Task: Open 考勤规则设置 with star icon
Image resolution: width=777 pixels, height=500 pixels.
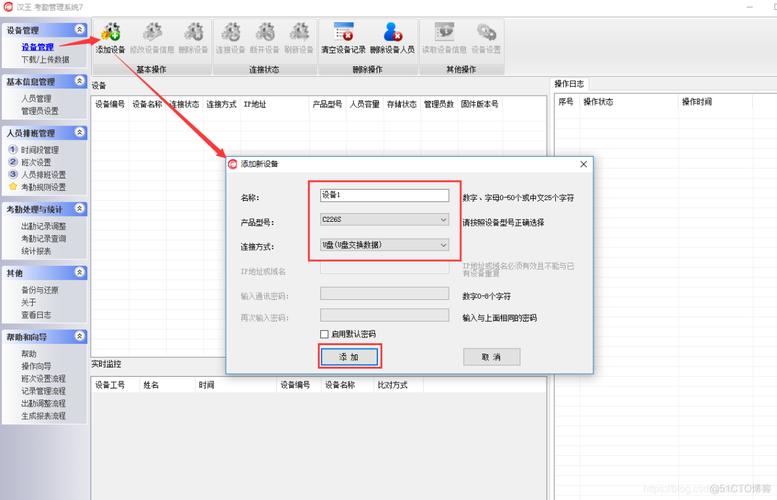Action: pyautogui.click(x=43, y=187)
